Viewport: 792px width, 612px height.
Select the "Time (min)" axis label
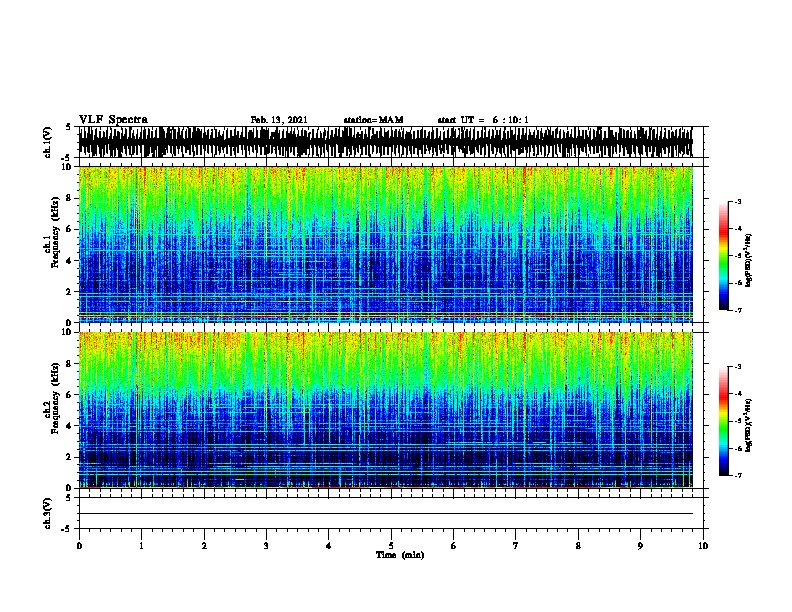coord(400,555)
